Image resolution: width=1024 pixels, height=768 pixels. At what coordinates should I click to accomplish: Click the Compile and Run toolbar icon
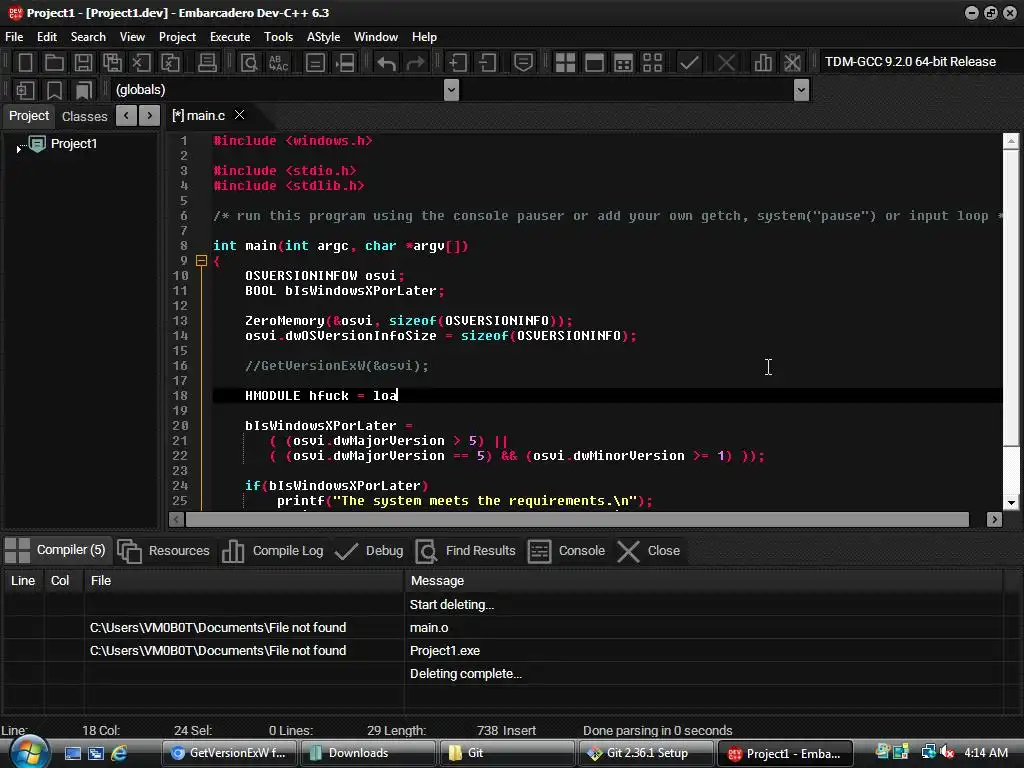tap(624, 63)
